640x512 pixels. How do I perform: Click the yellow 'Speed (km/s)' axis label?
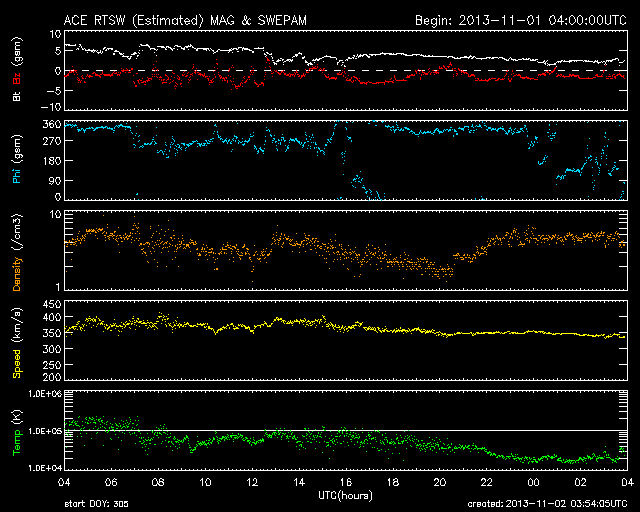(16, 343)
